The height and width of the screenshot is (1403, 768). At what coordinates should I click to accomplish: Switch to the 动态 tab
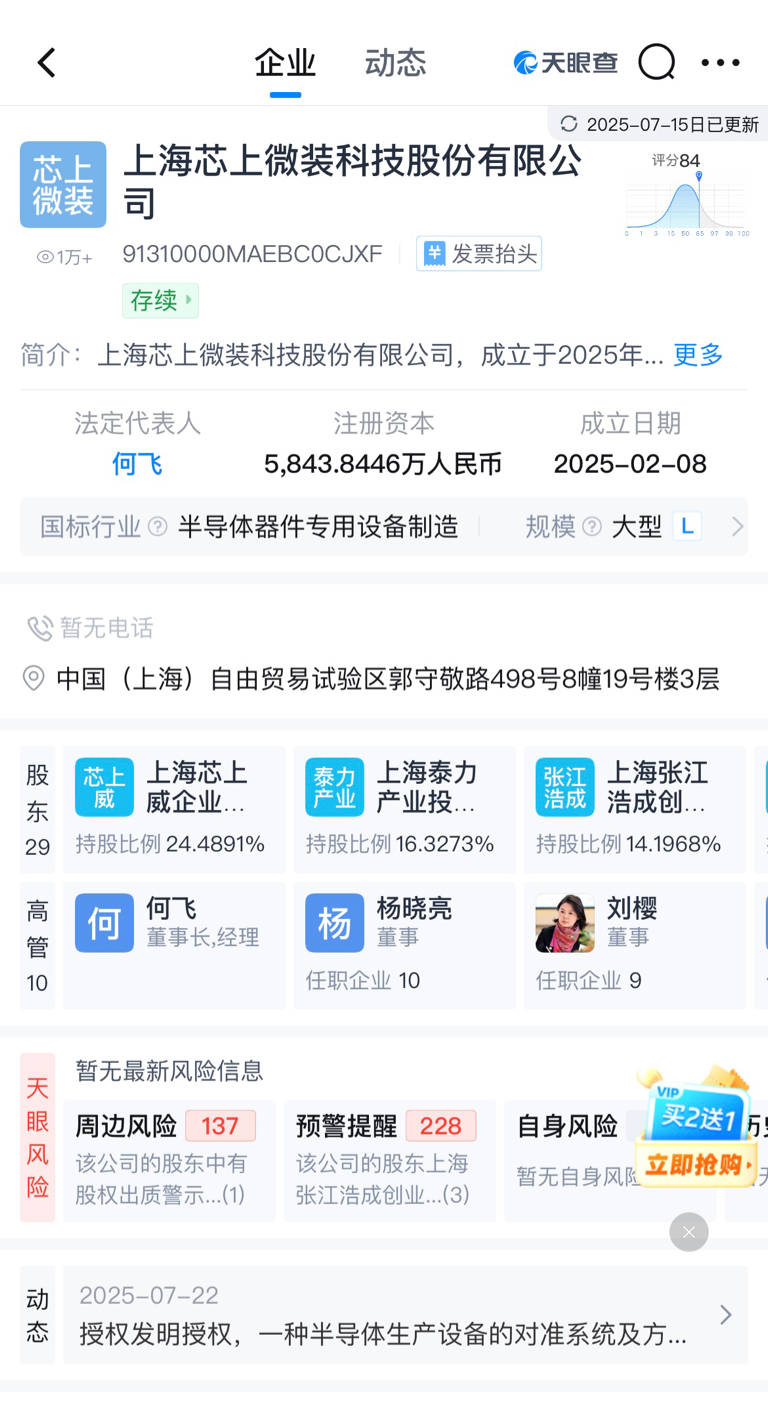[395, 62]
